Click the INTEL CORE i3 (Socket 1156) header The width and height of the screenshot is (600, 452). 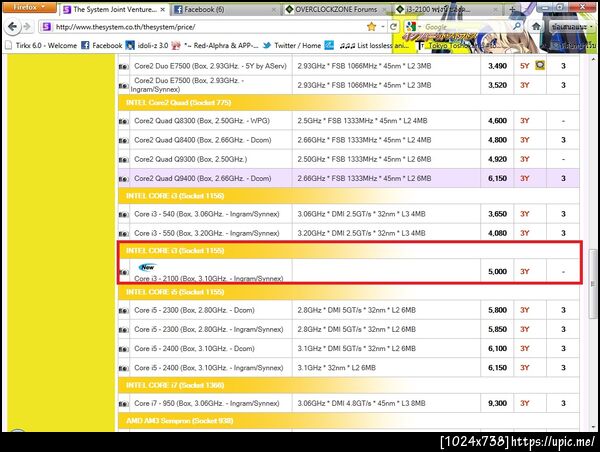(175, 196)
